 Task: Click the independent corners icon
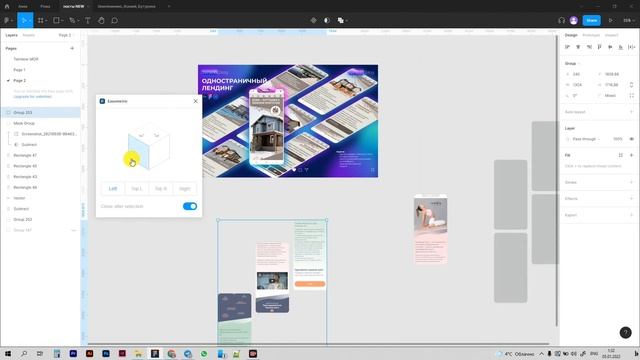(631, 96)
